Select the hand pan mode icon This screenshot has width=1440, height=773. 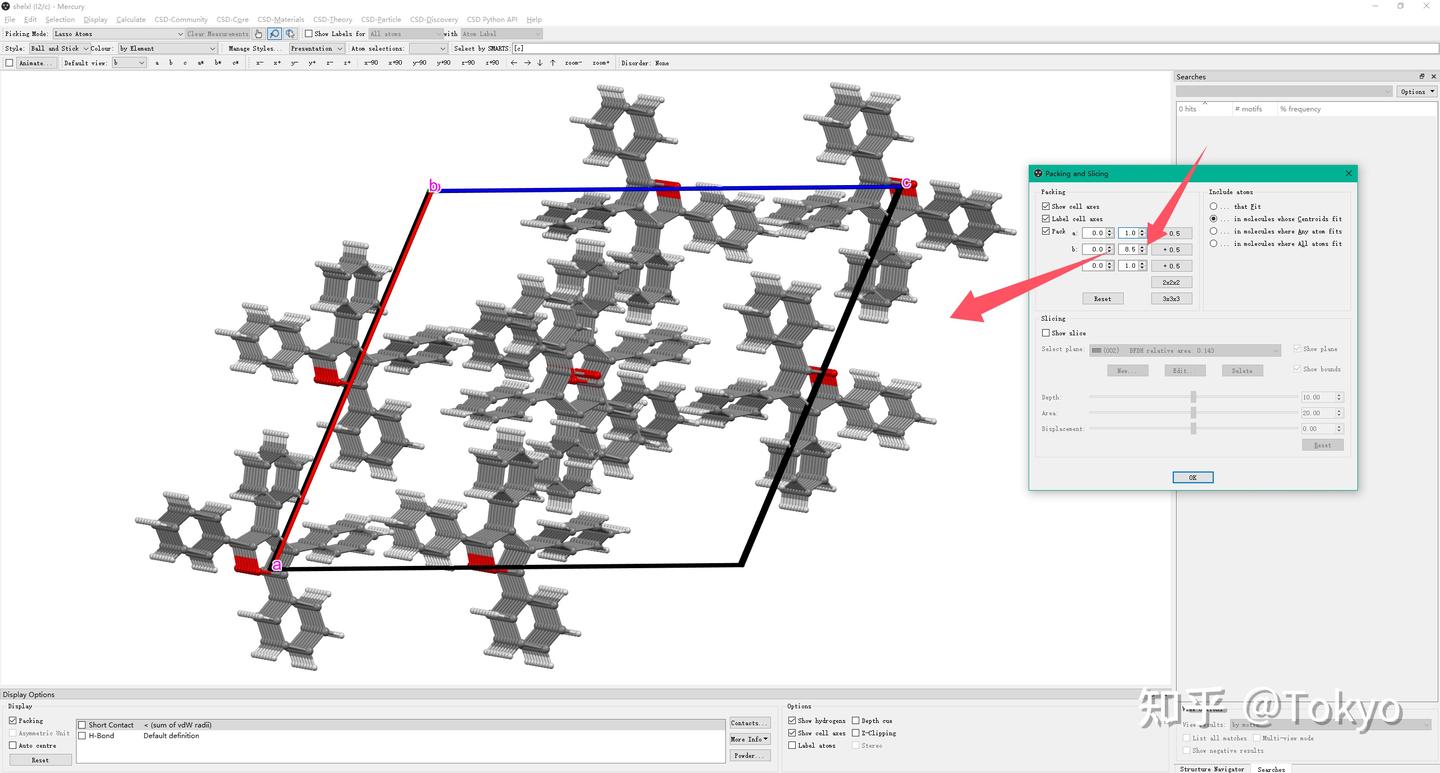pyautogui.click(x=258, y=33)
